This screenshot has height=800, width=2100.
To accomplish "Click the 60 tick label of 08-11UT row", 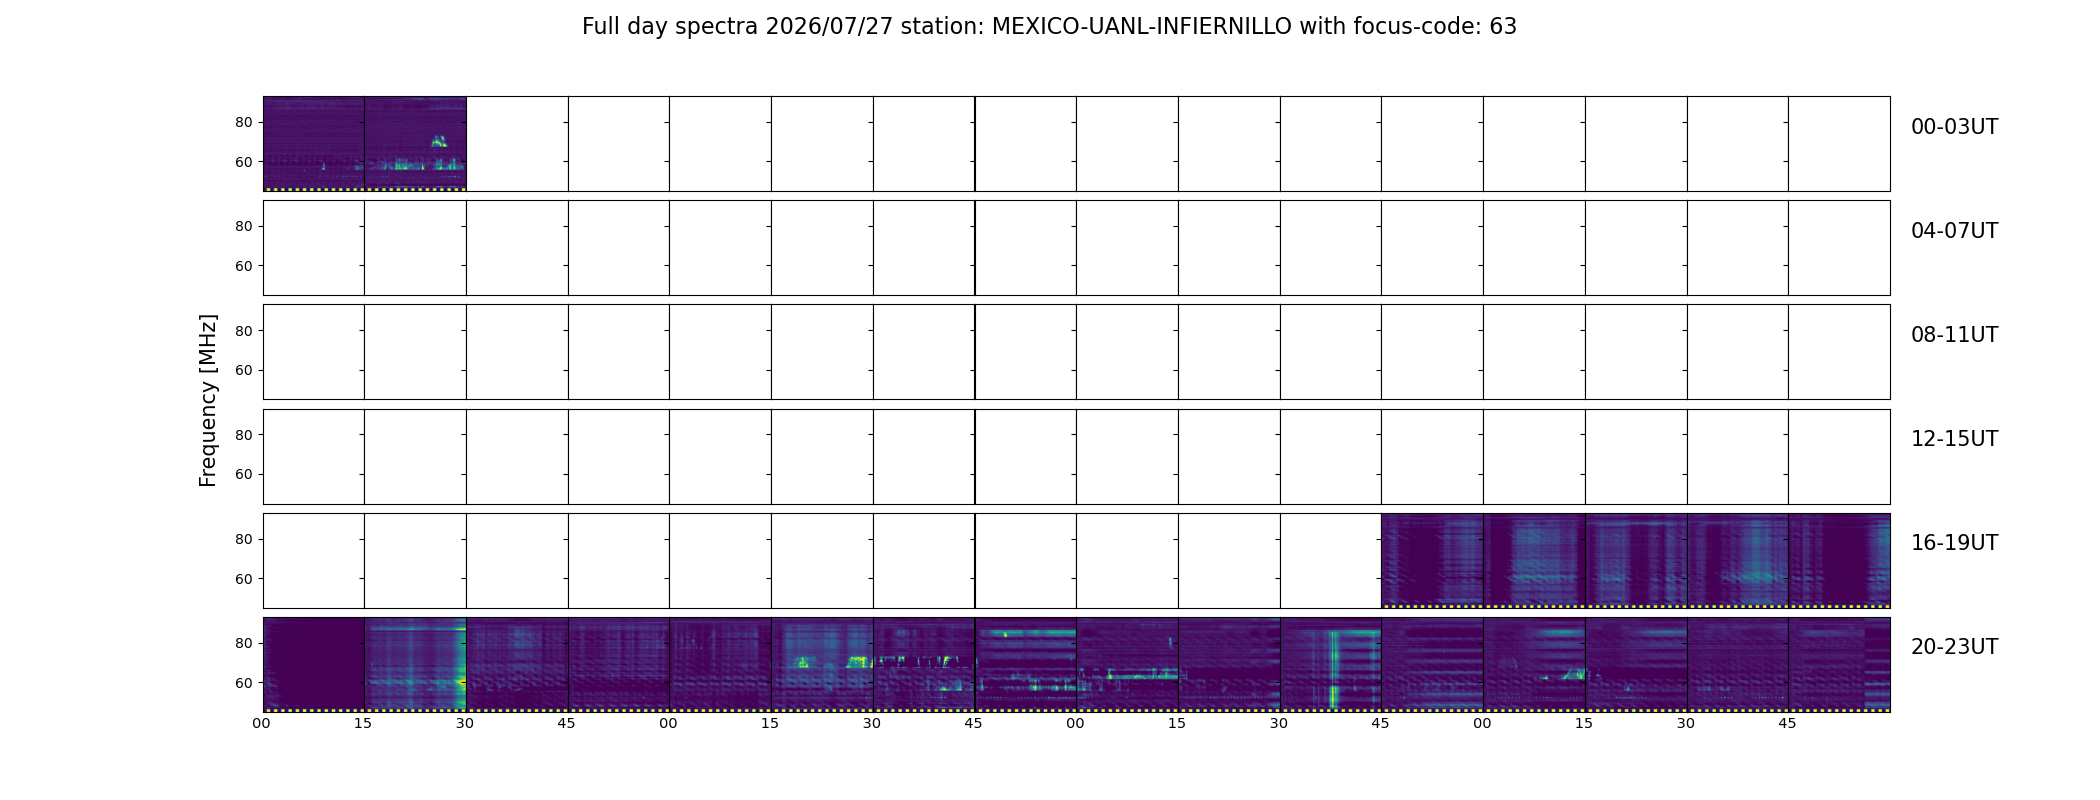I will [x=244, y=370].
